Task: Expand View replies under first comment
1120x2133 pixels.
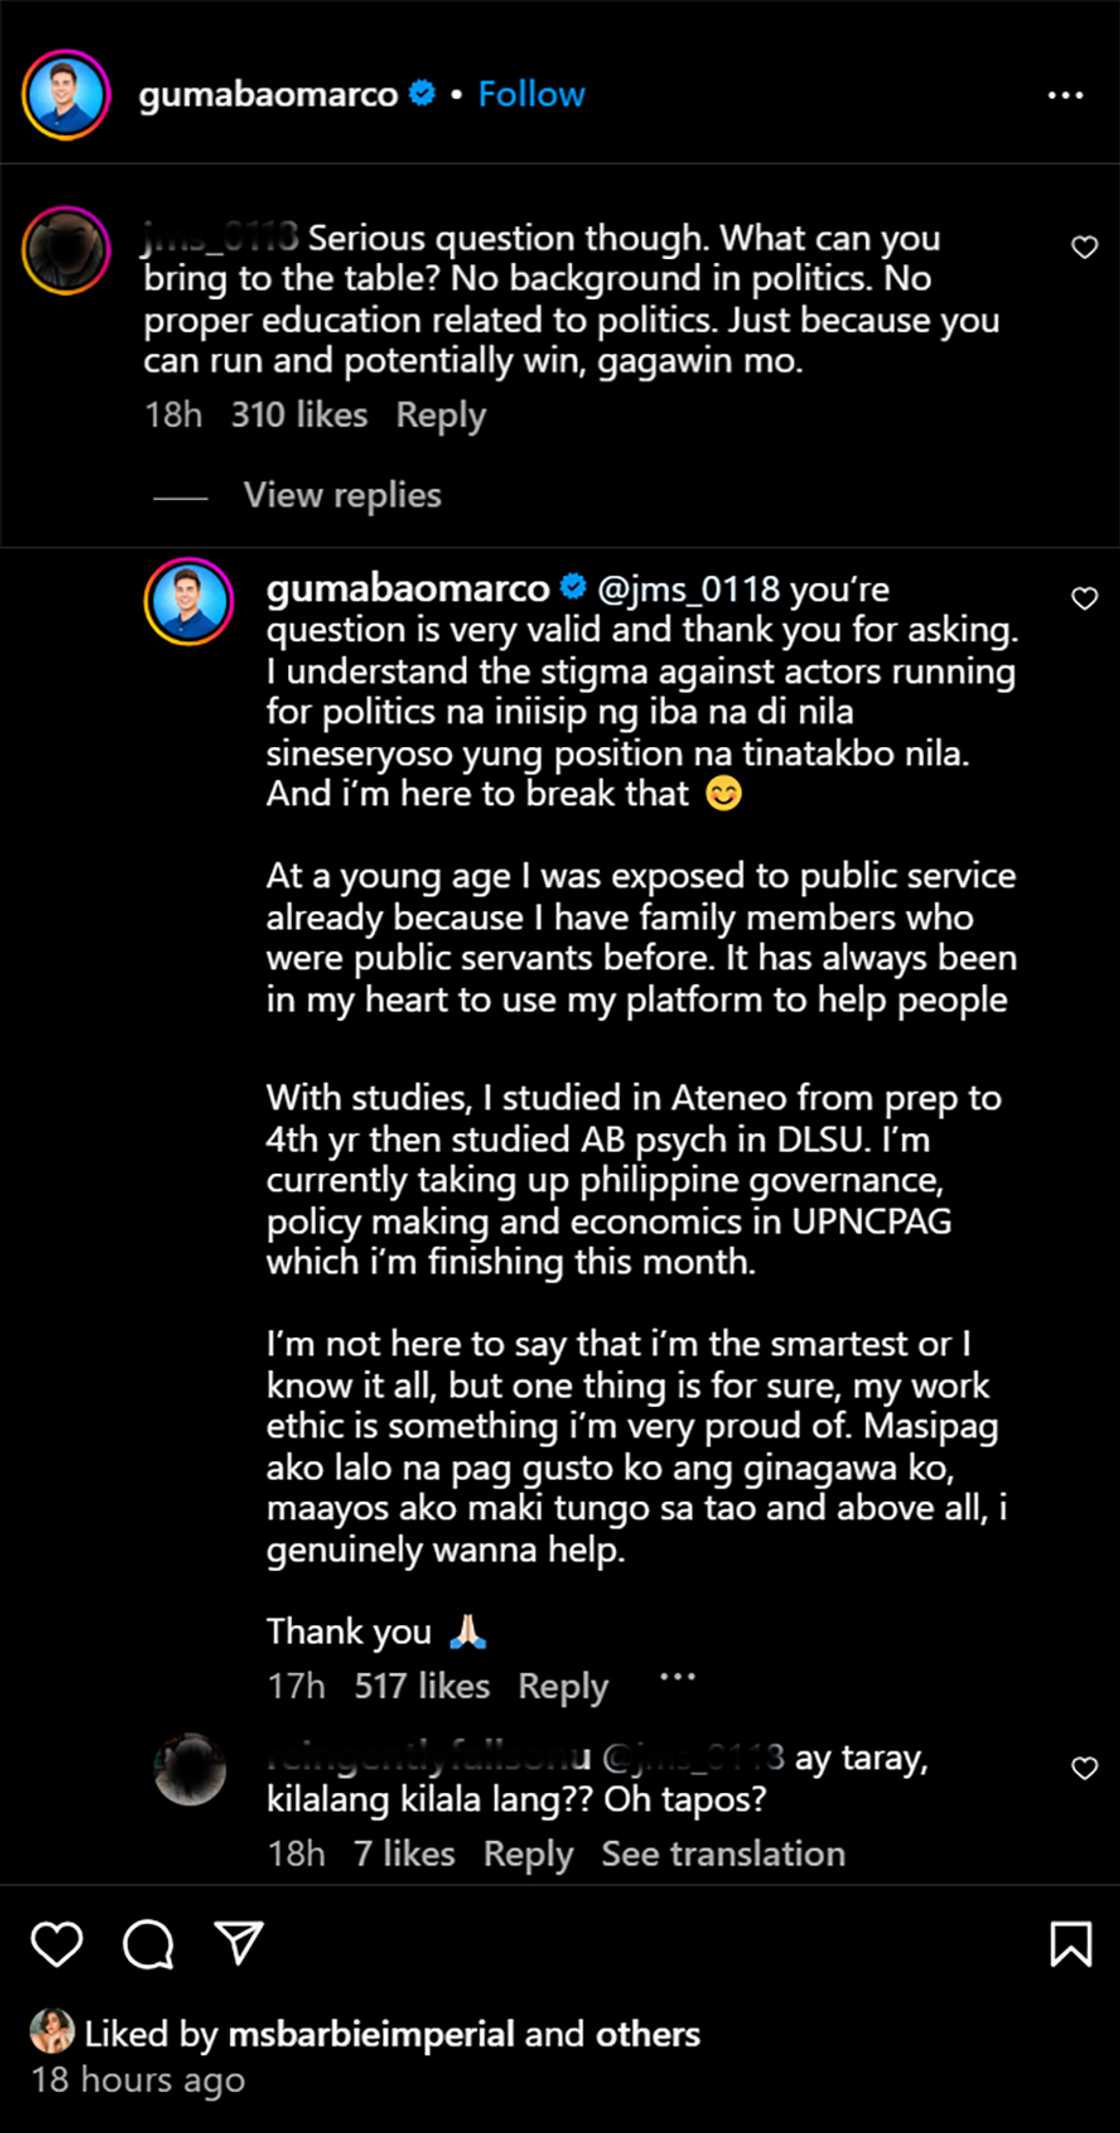Action: [342, 495]
